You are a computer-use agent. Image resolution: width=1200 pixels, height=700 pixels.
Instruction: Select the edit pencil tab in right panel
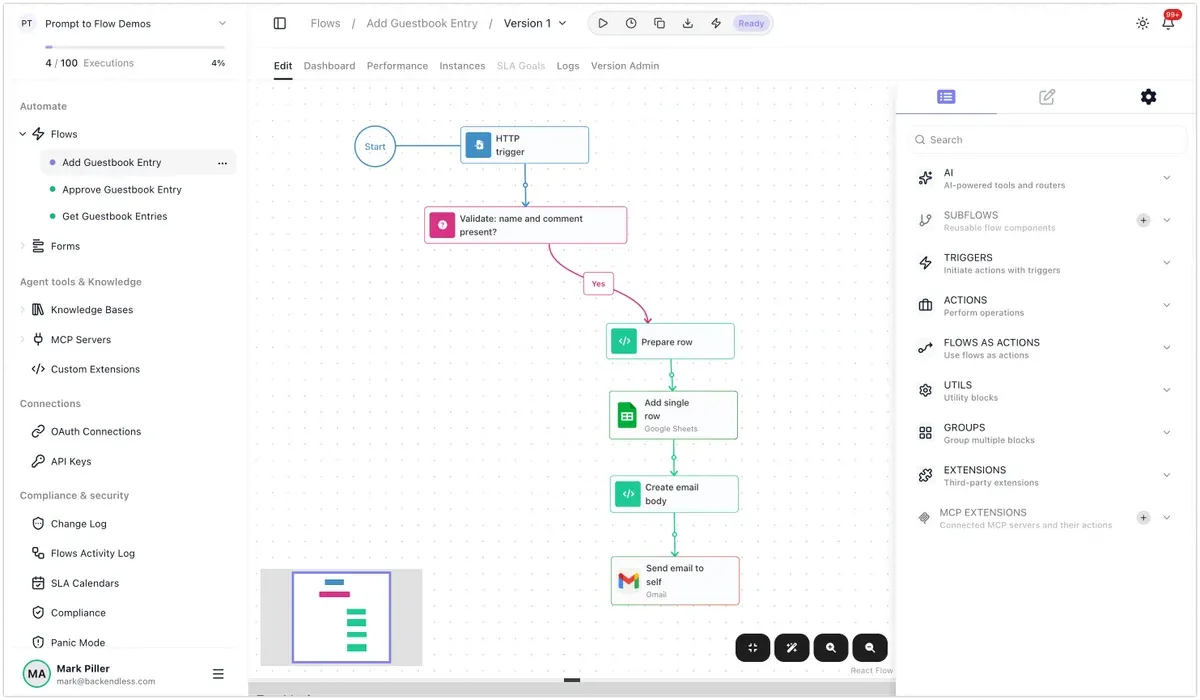(x=1047, y=97)
